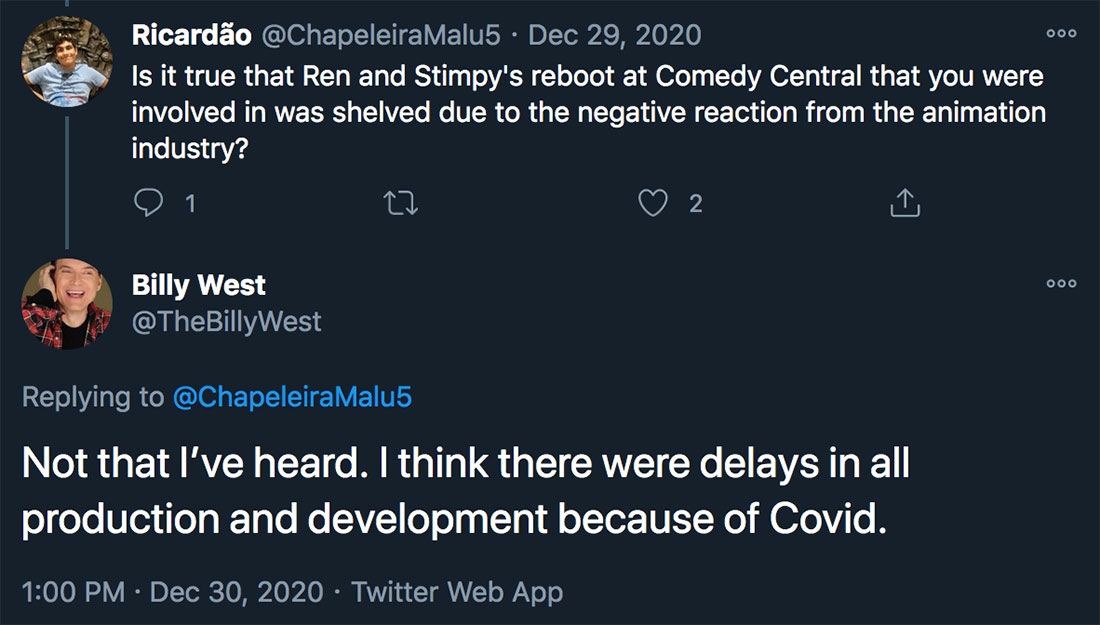Click the Ricardão display name
Viewport: 1100px width, 625px height.
[192, 35]
